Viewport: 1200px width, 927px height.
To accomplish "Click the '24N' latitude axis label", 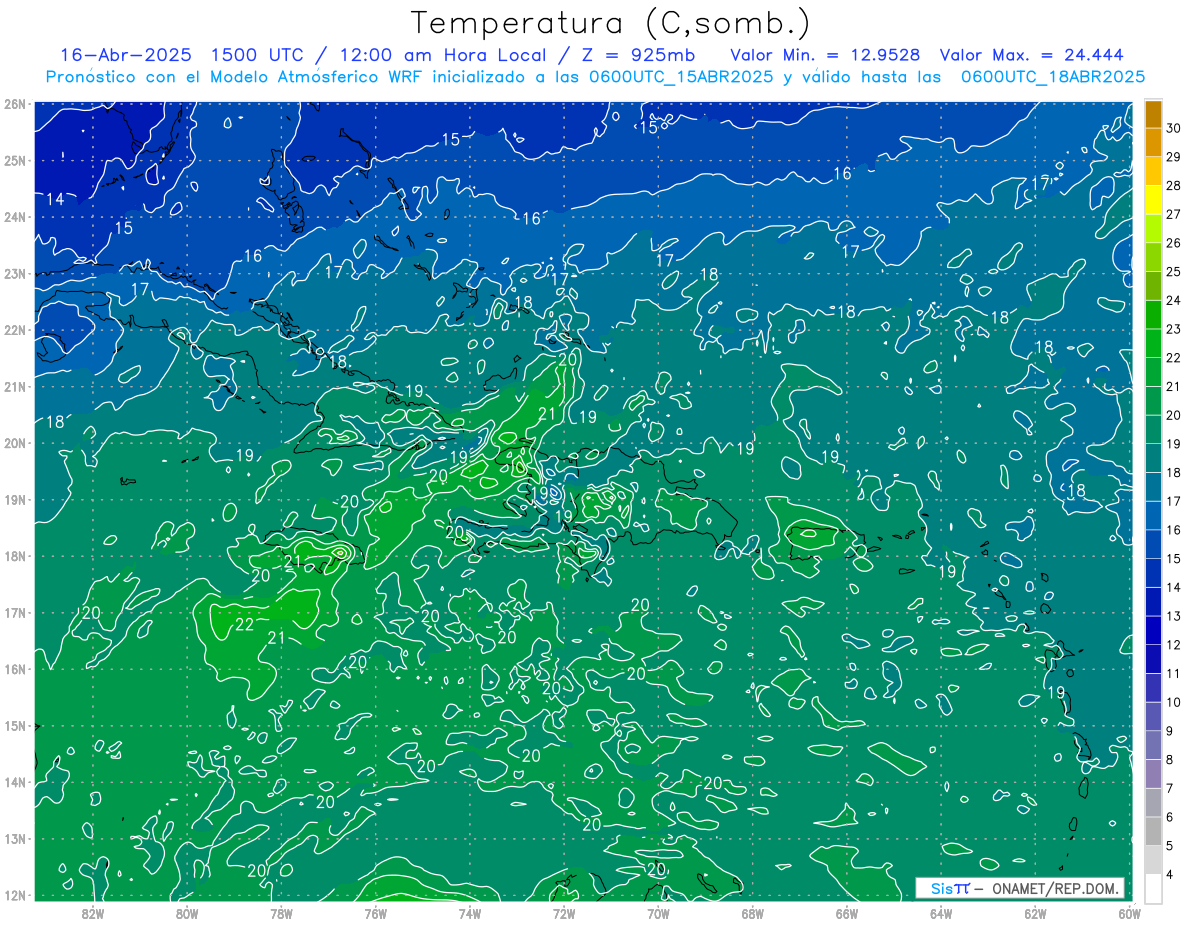I will tap(15, 217).
